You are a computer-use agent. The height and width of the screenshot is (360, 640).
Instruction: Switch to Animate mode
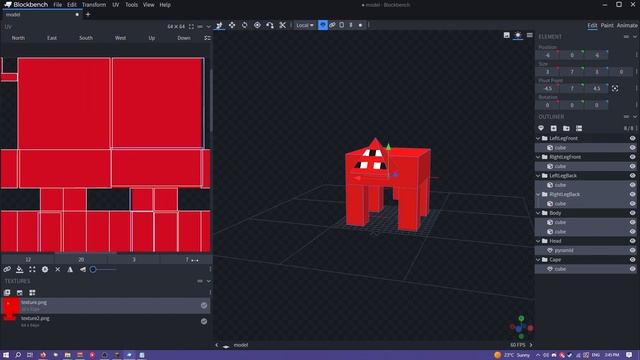627,25
